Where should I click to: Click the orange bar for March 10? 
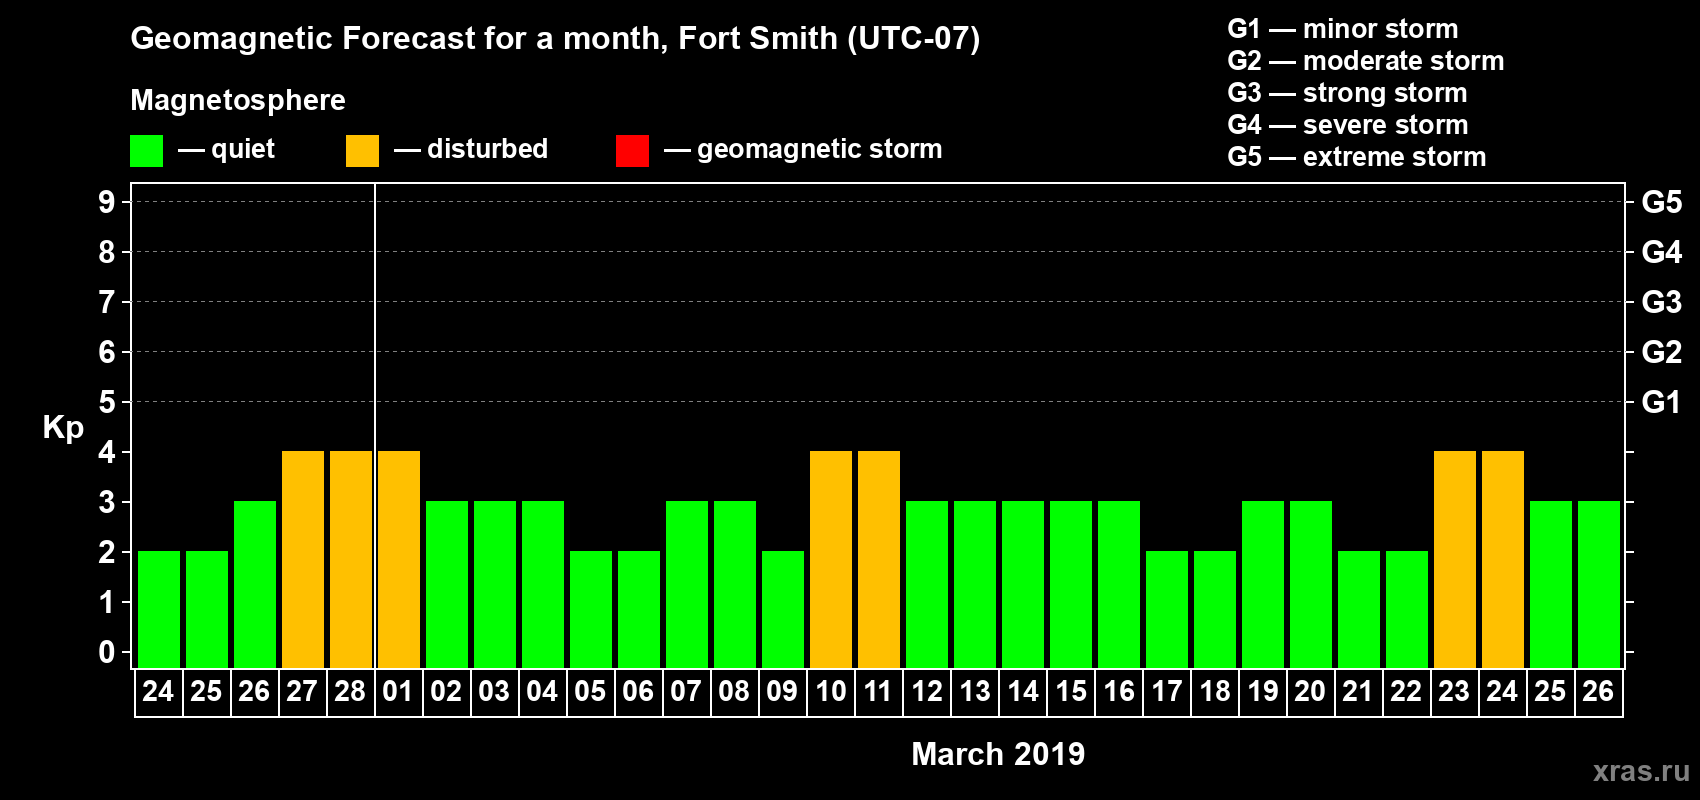click(x=831, y=559)
